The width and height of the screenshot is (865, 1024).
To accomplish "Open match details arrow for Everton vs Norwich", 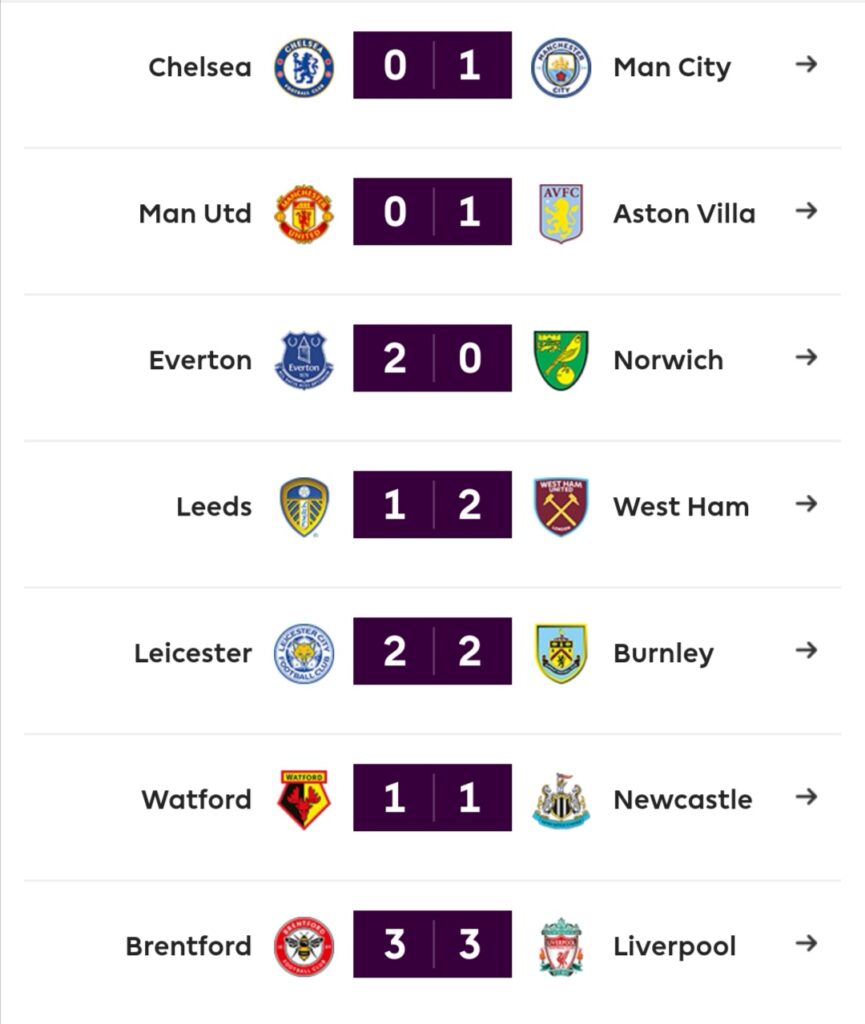I will [x=806, y=358].
